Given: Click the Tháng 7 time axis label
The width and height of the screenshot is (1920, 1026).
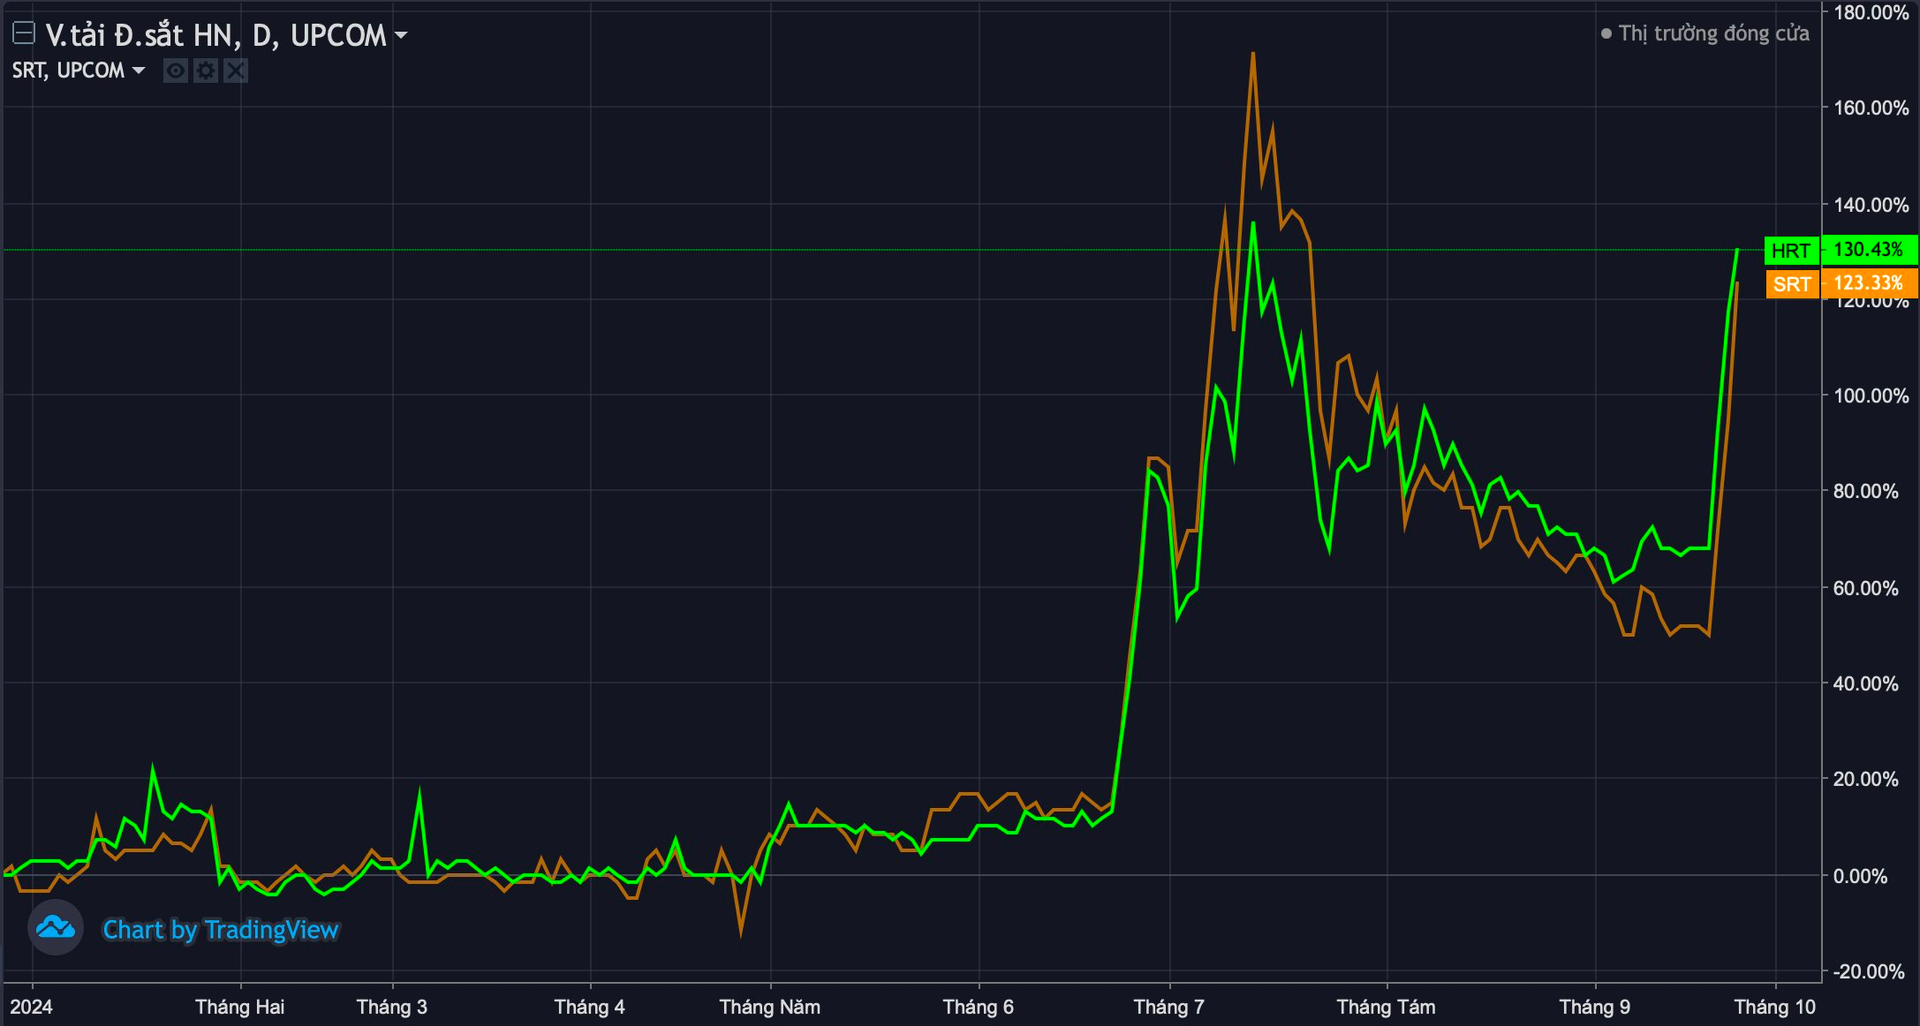Looking at the screenshot, I should pos(1169,1007).
